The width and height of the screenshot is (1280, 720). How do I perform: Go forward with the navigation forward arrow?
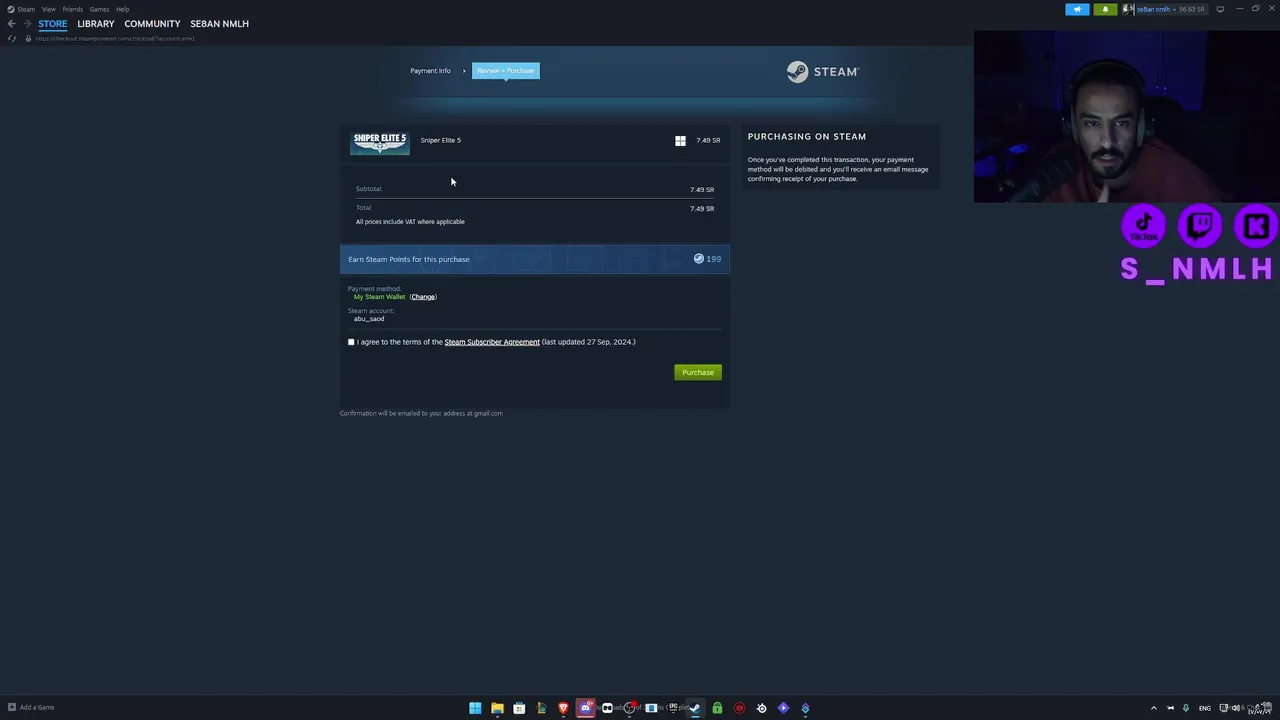(x=27, y=23)
